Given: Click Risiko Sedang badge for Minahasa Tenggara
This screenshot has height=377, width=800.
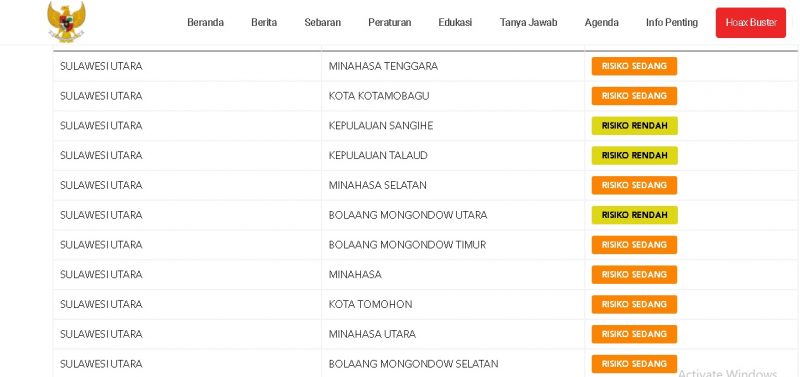Looking at the screenshot, I should click(634, 66).
